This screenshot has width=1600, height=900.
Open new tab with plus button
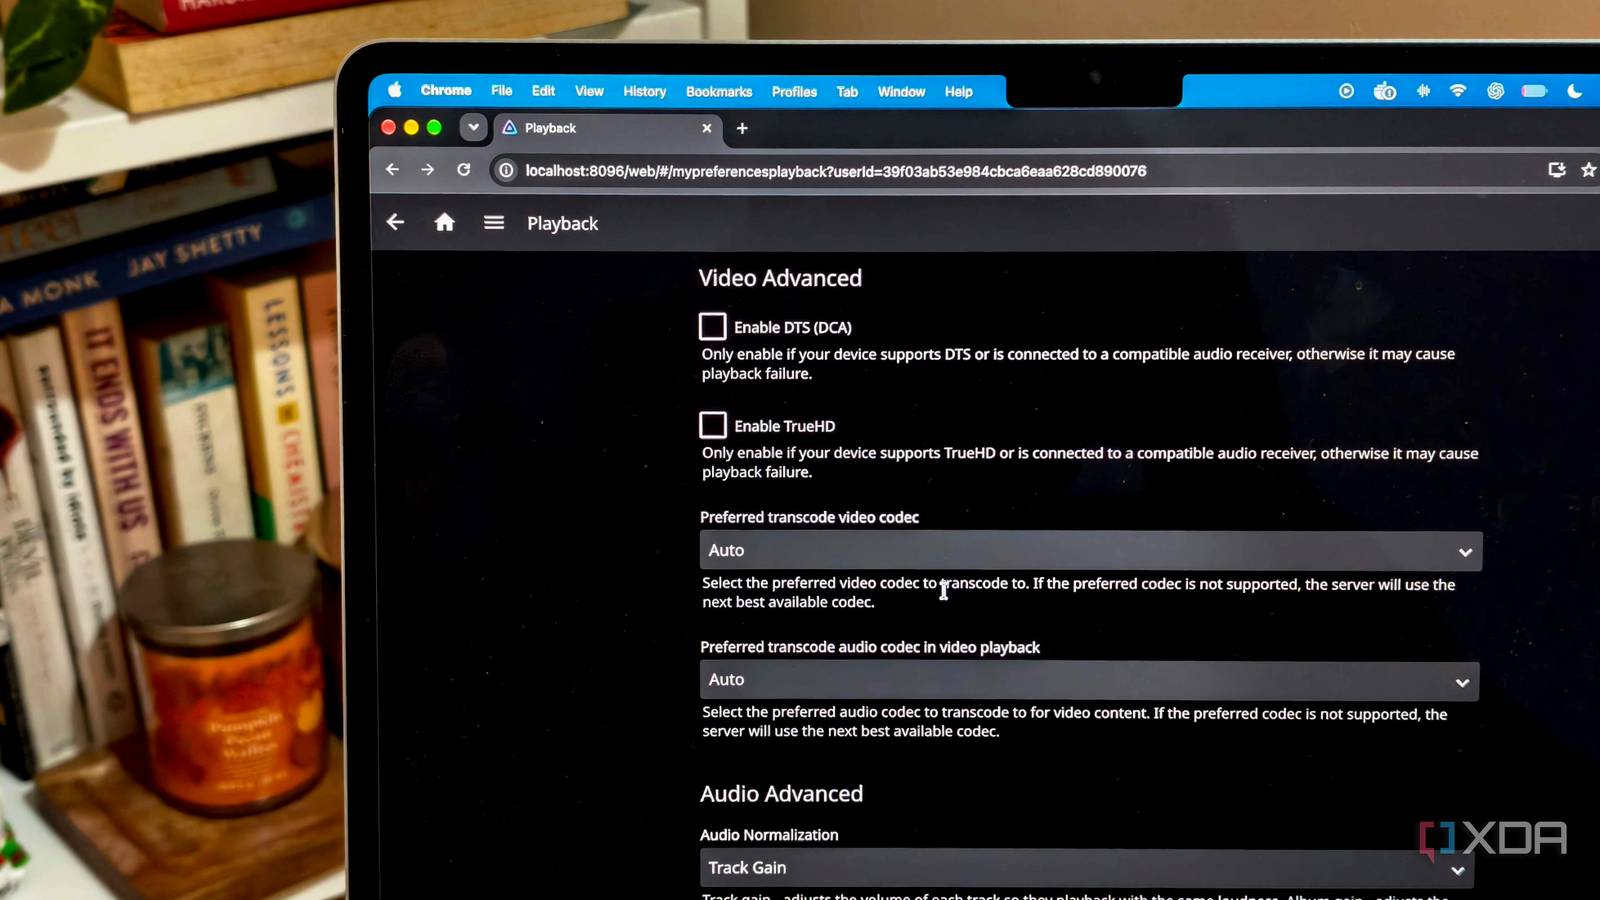coord(742,128)
